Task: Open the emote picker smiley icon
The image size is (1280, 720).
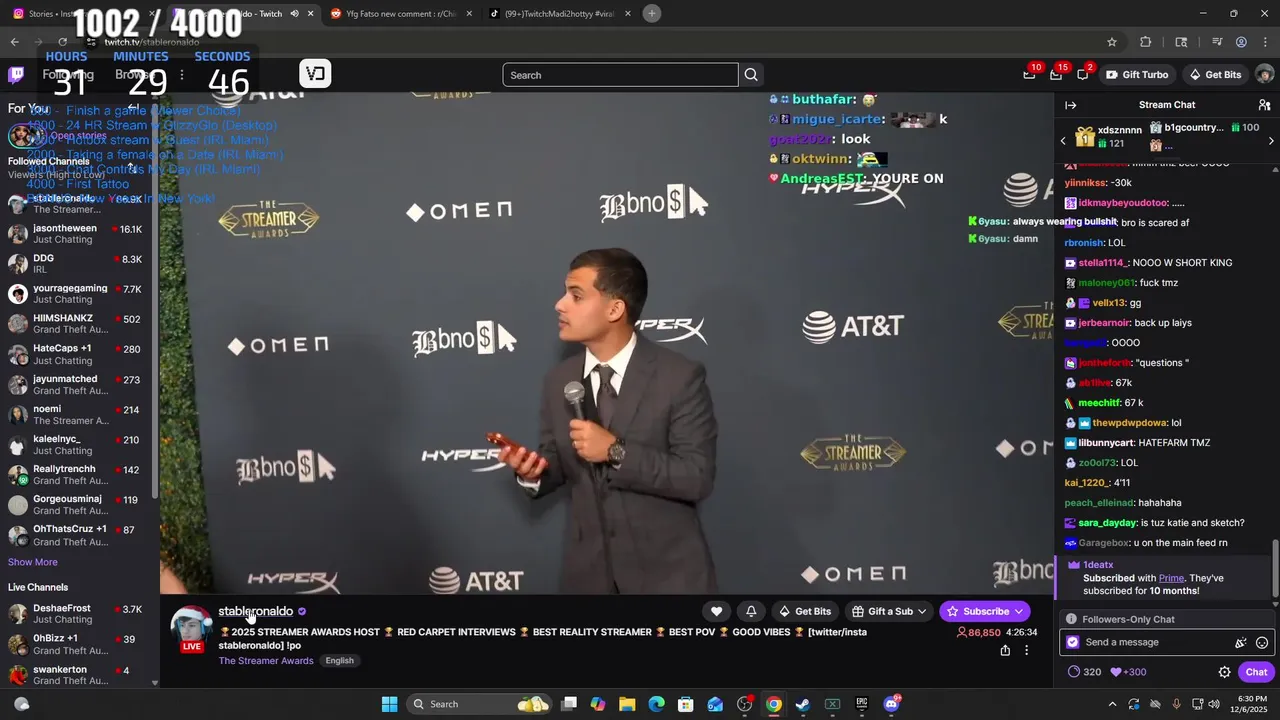Action: [1262, 643]
